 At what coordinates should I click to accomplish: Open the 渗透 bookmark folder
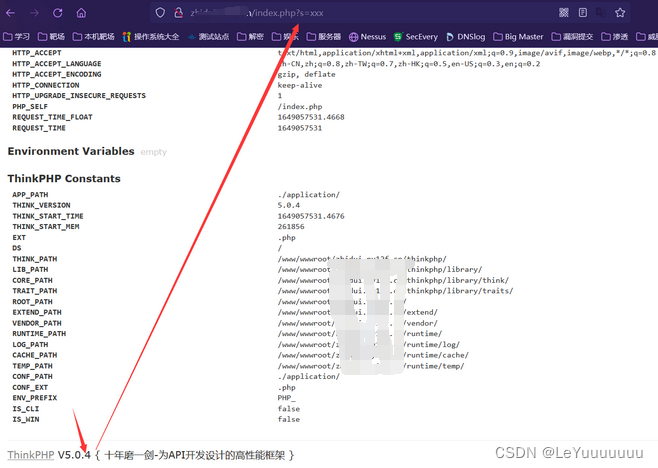pyautogui.click(x=615, y=37)
